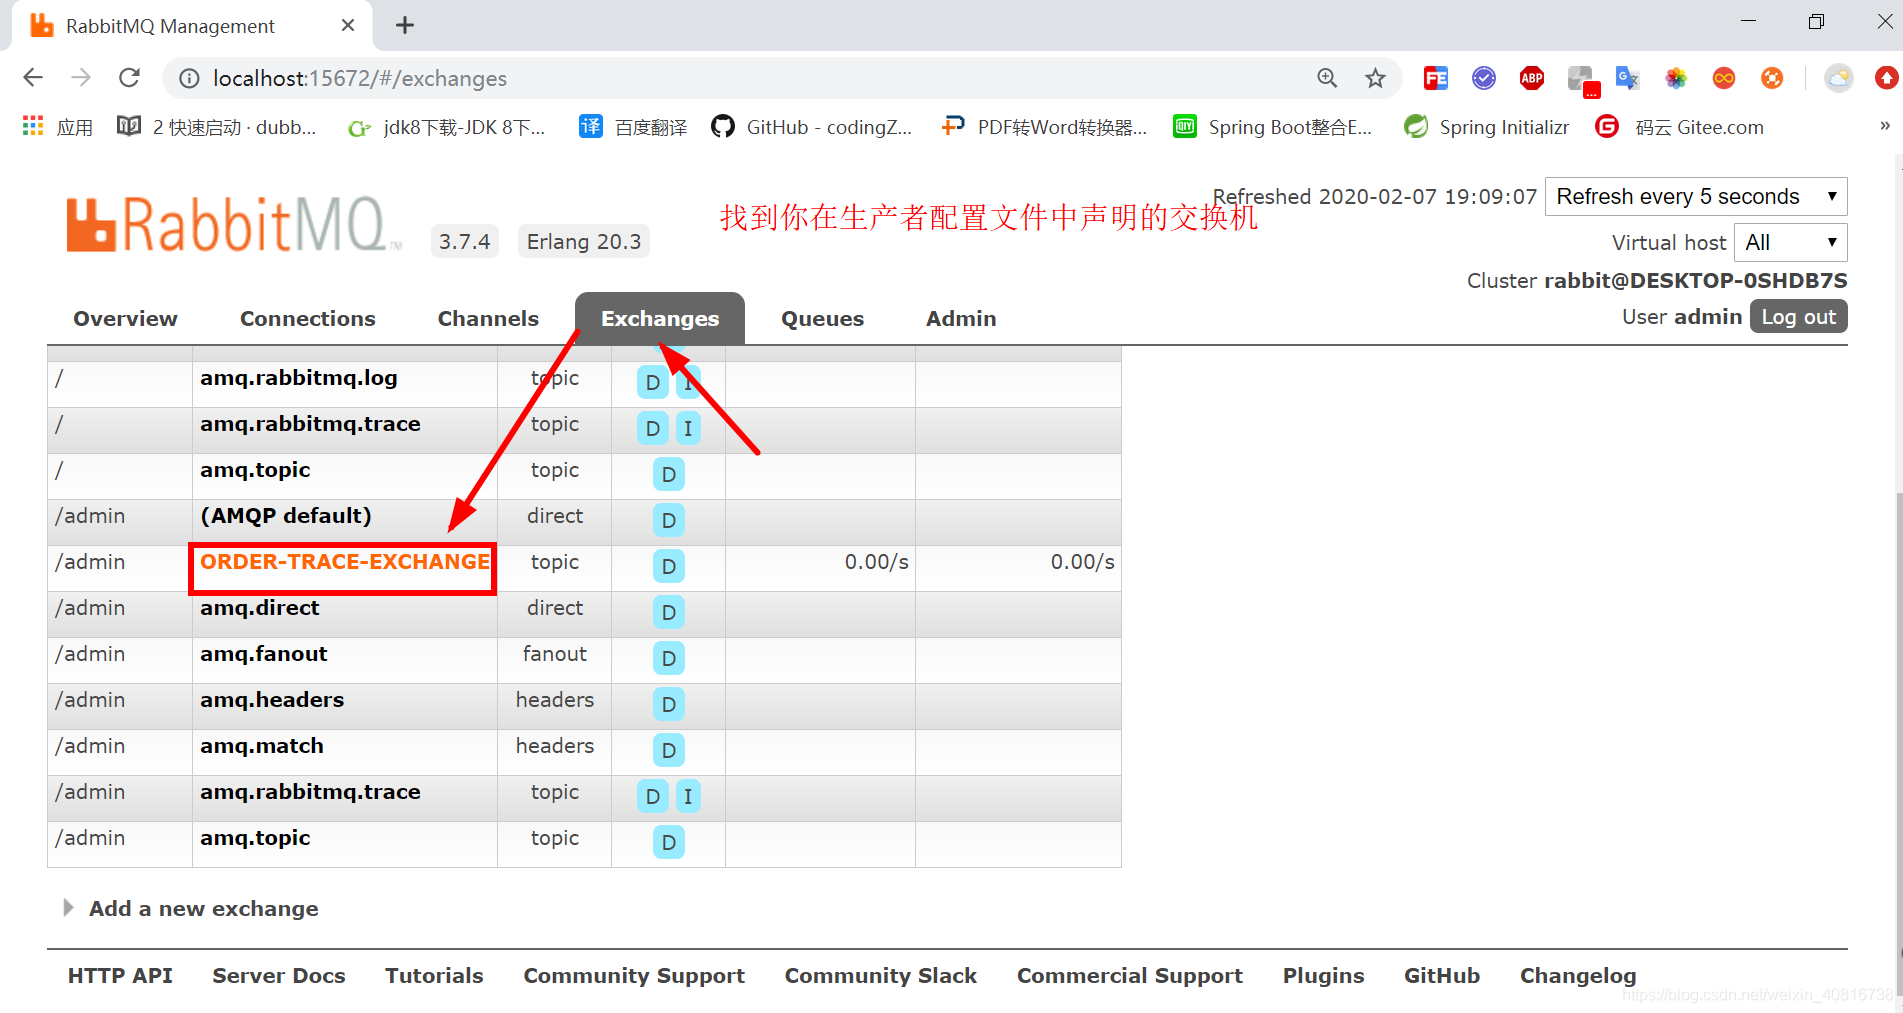Click the RabbitMQ logo
This screenshot has height=1013, width=1903.
coord(232,223)
